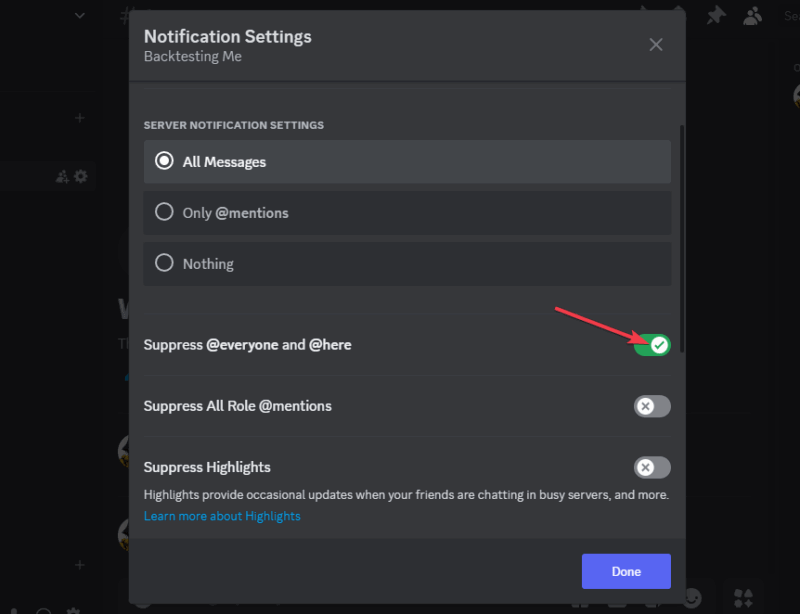Click the create invite icon beside channel
The width and height of the screenshot is (800, 614).
click(63, 176)
